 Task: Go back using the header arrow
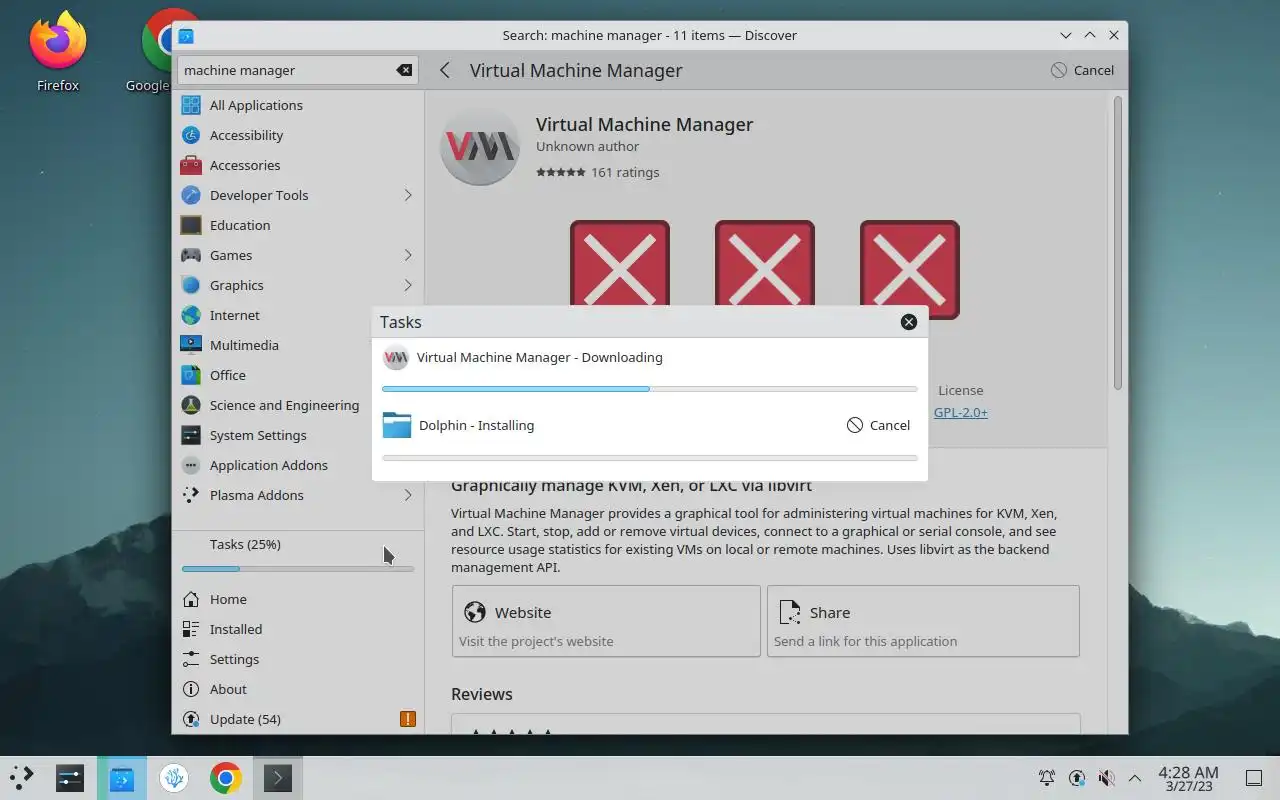445,70
